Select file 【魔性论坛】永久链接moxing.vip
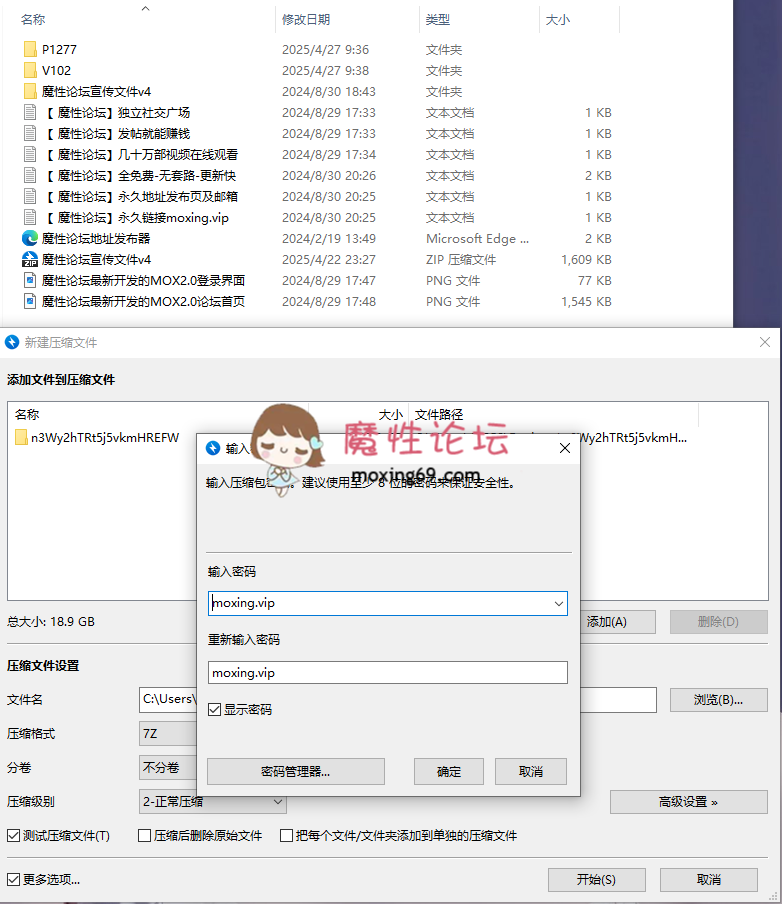782x904 pixels. [136, 218]
